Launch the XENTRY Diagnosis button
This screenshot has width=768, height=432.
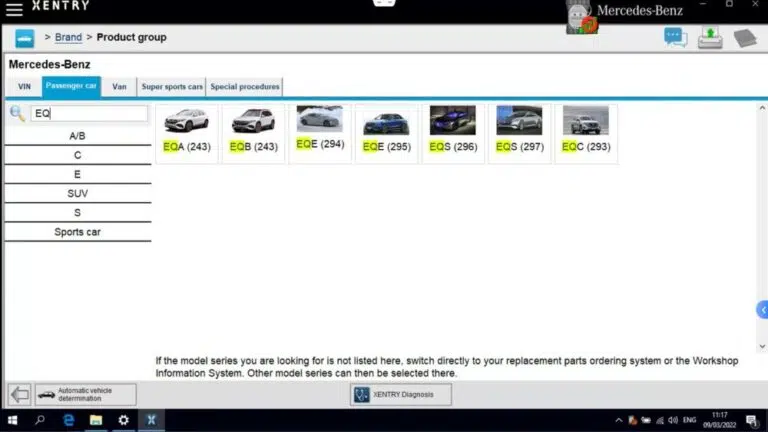[x=400, y=394]
